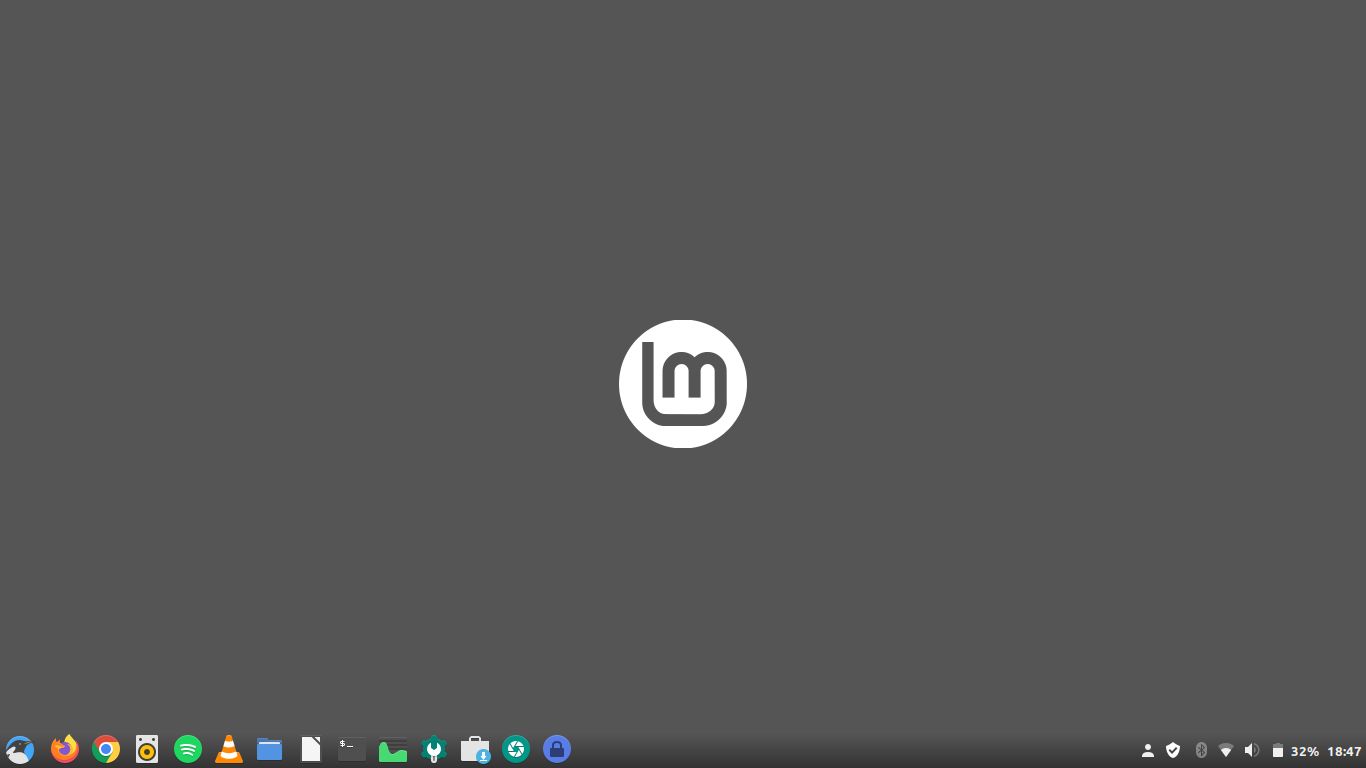This screenshot has height=768, width=1366.
Task: Launch a terminal window
Action: tap(351, 749)
